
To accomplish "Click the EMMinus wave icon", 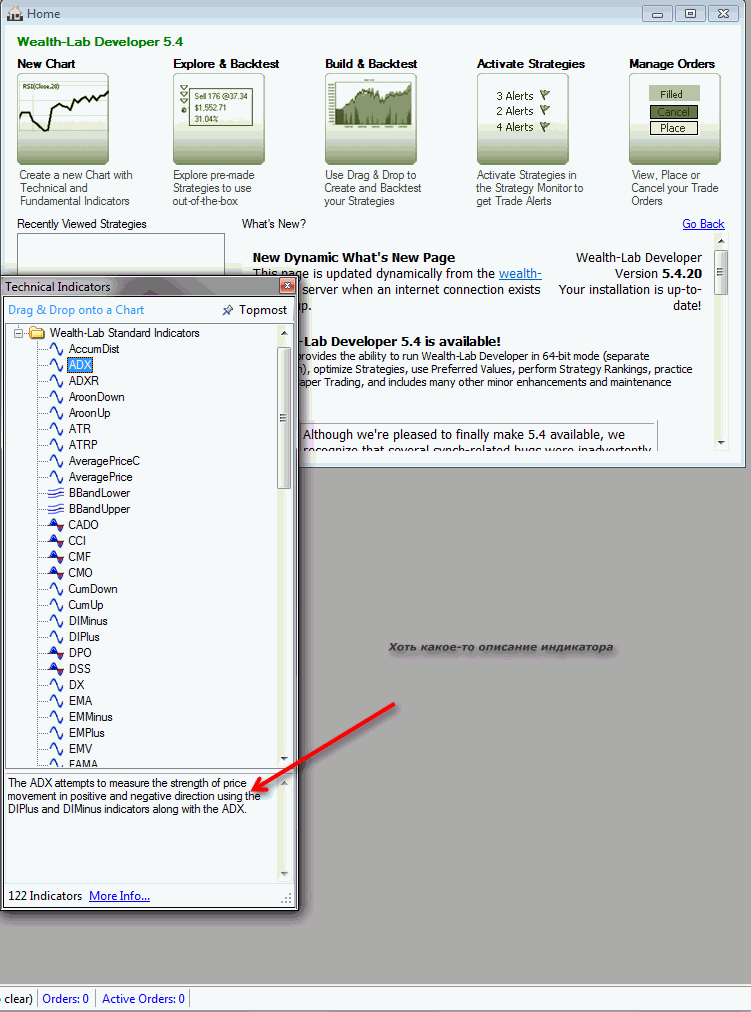I will tap(56, 717).
